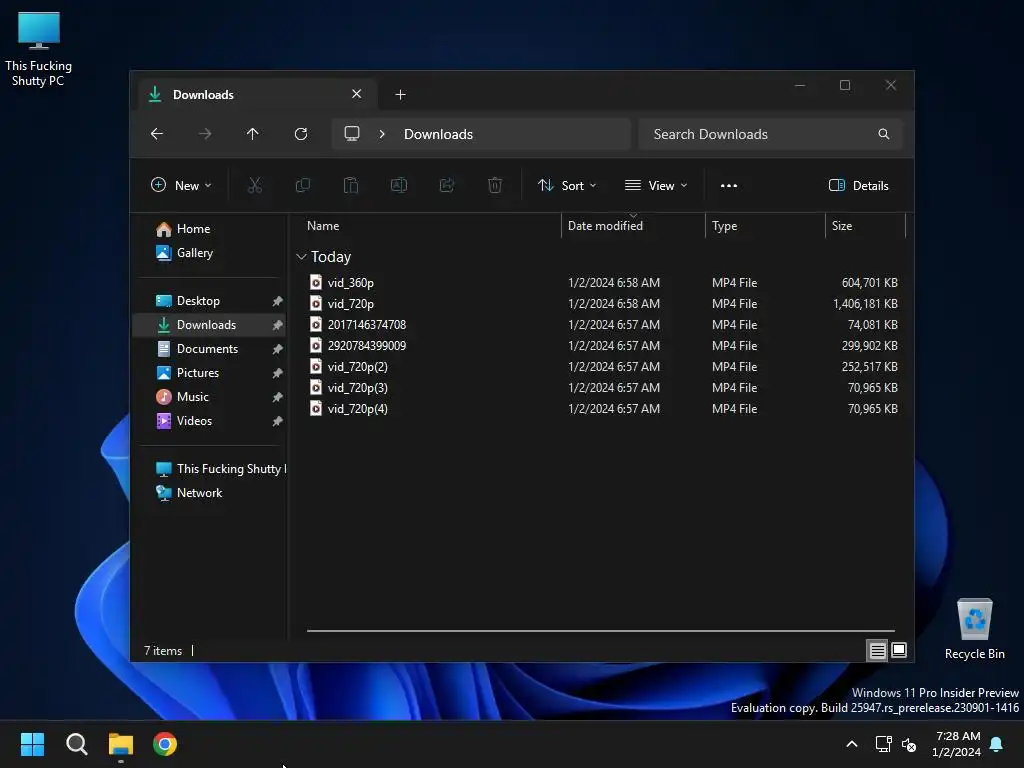The image size is (1024, 768).
Task: Click Downloads in the address bar
Action: (438, 134)
